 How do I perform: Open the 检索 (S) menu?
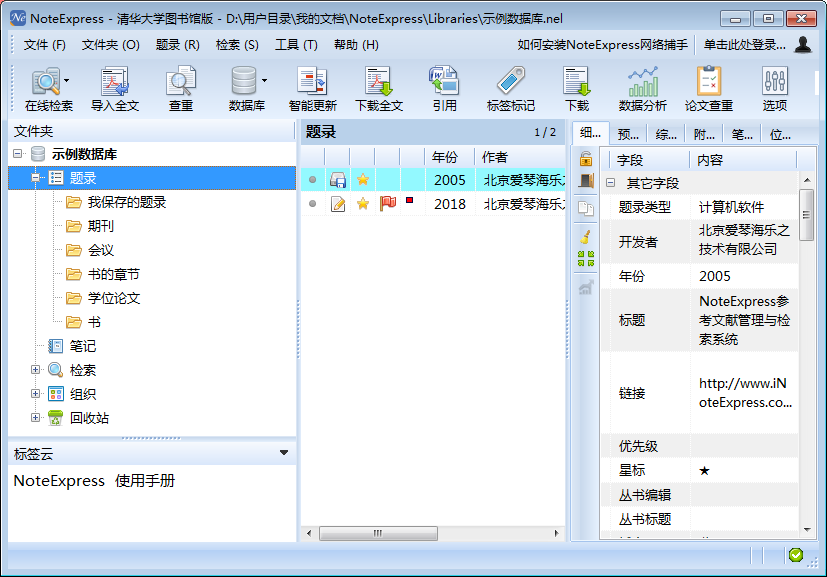click(x=237, y=45)
